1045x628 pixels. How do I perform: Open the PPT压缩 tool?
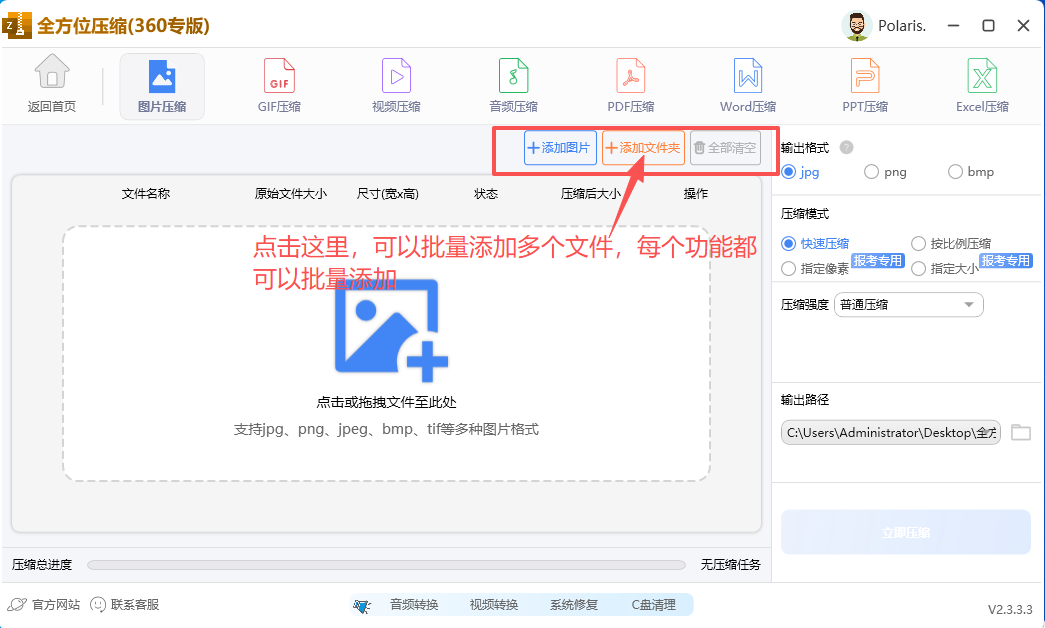pyautogui.click(x=865, y=85)
